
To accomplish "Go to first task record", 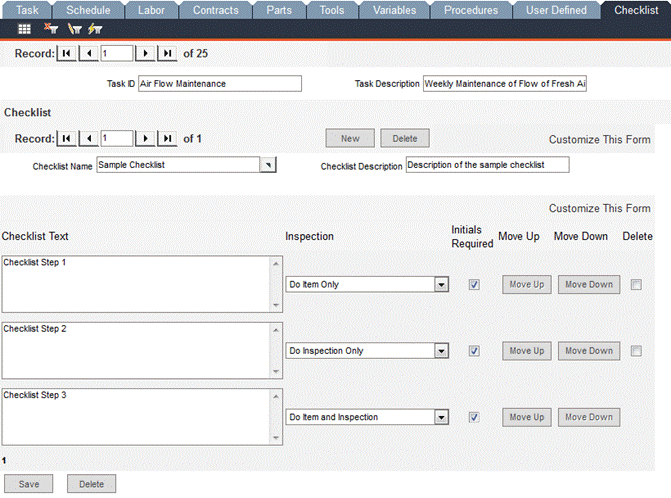I will pyautogui.click(x=67, y=53).
